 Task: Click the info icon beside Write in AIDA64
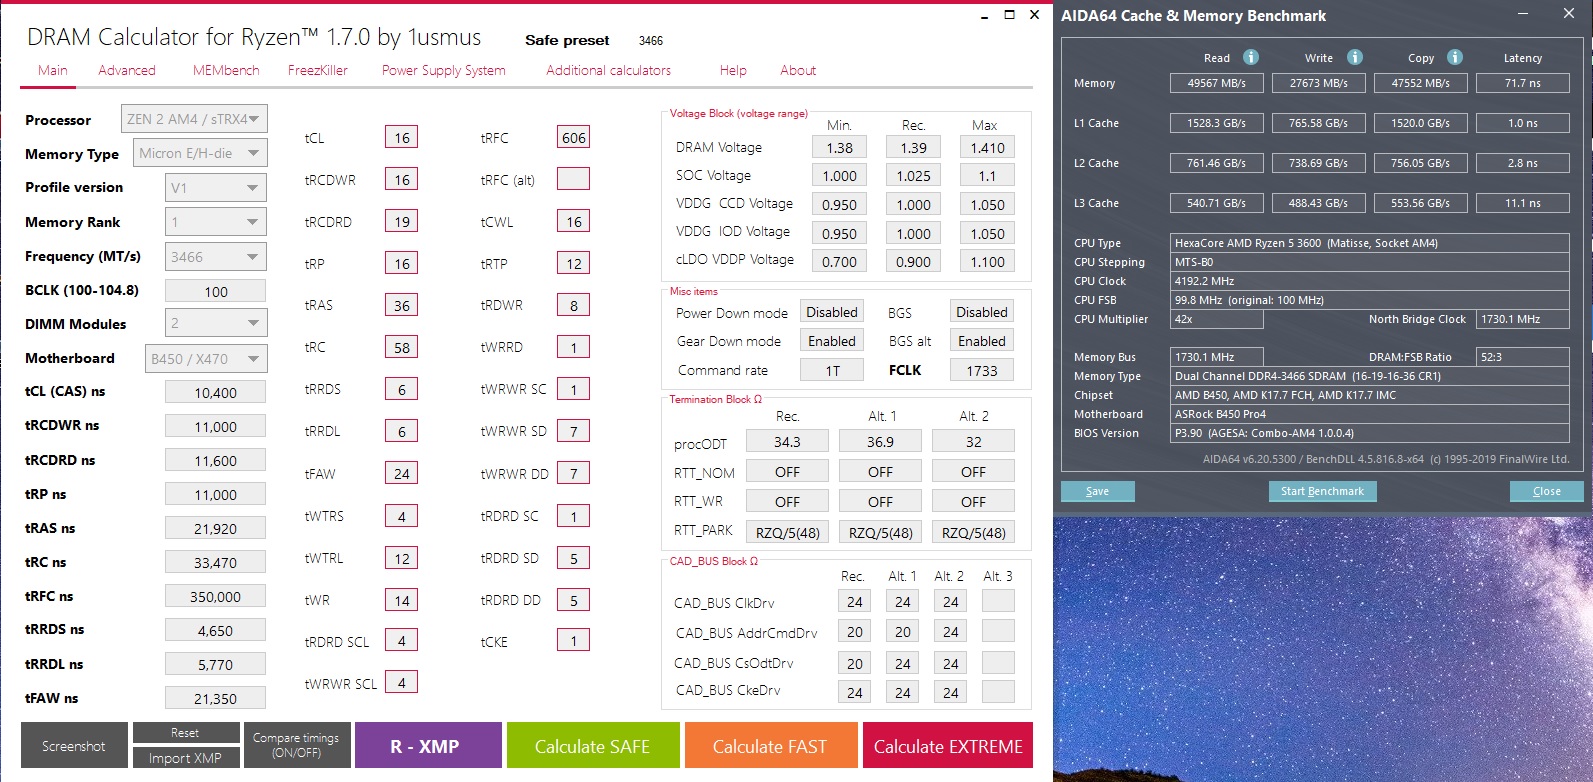(1355, 57)
